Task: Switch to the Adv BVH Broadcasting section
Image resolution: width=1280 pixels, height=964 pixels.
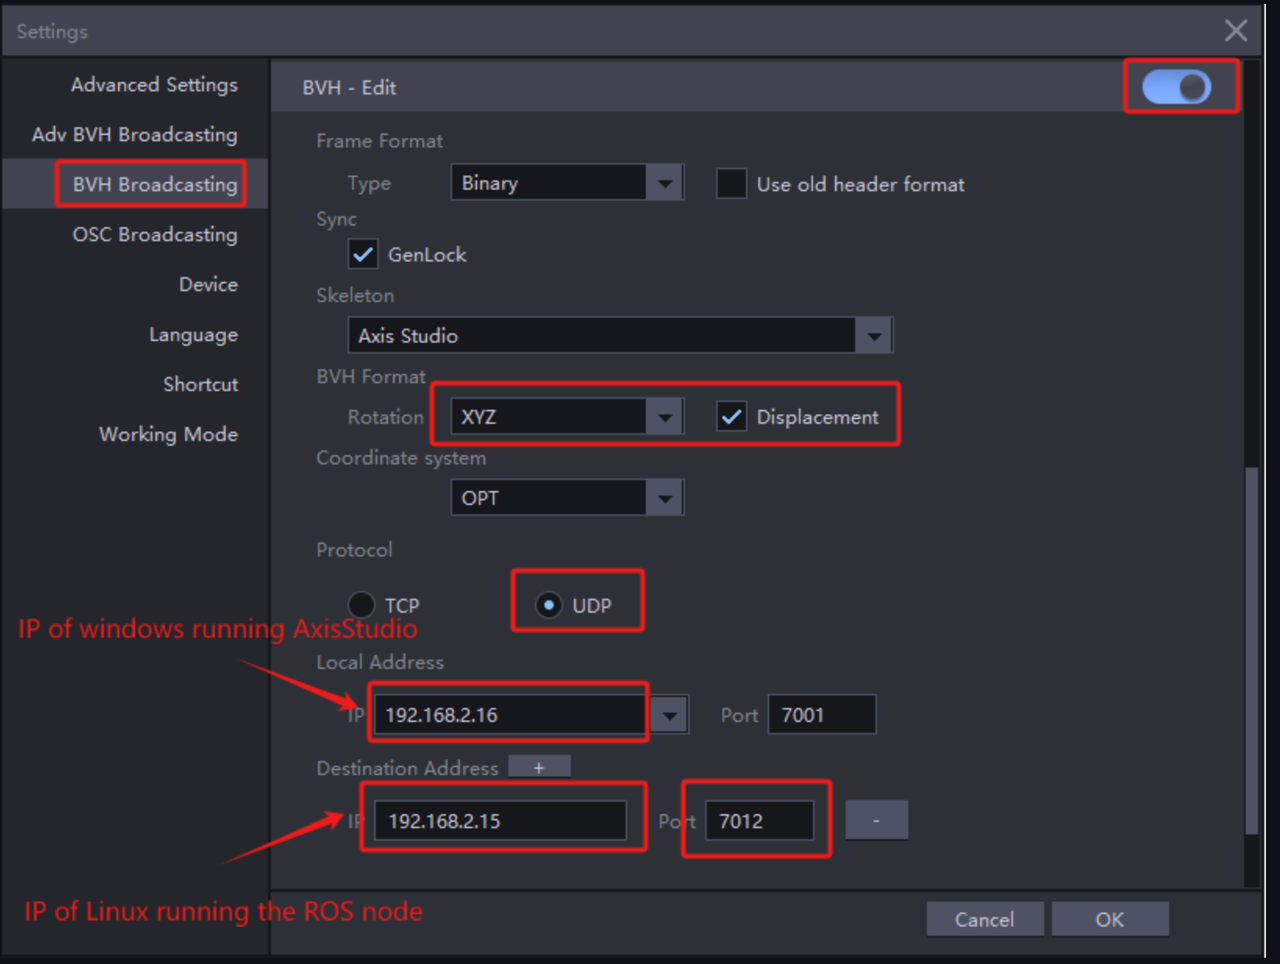Action: tap(135, 135)
